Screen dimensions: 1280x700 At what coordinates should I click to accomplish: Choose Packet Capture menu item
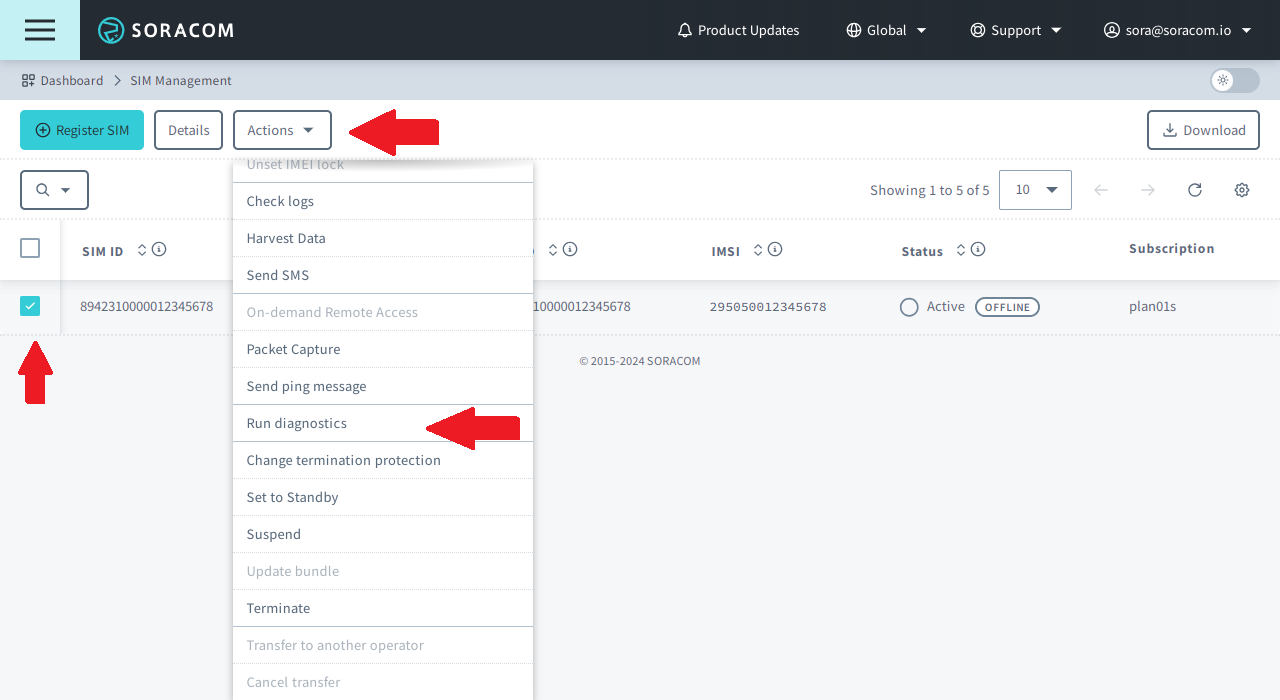tap(293, 349)
